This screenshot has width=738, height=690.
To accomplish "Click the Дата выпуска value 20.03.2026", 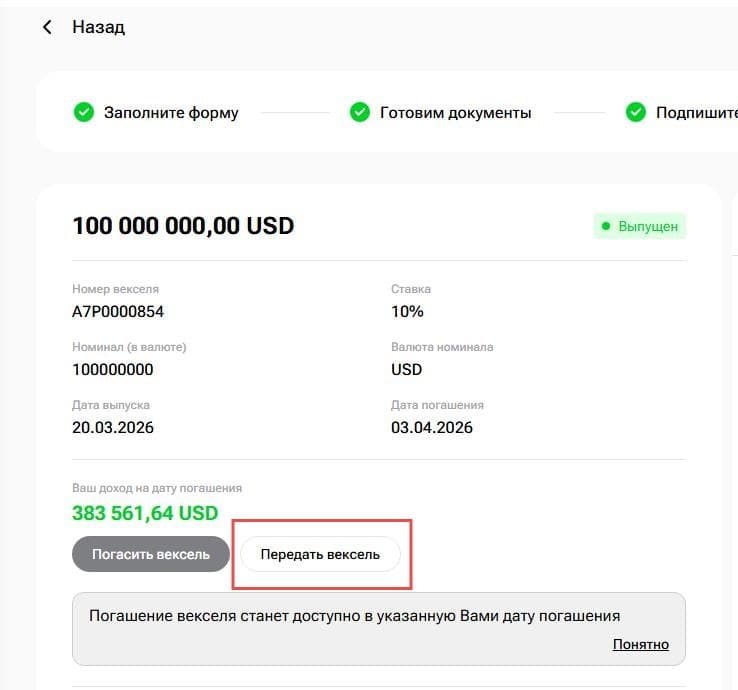I will pyautogui.click(x=113, y=427).
